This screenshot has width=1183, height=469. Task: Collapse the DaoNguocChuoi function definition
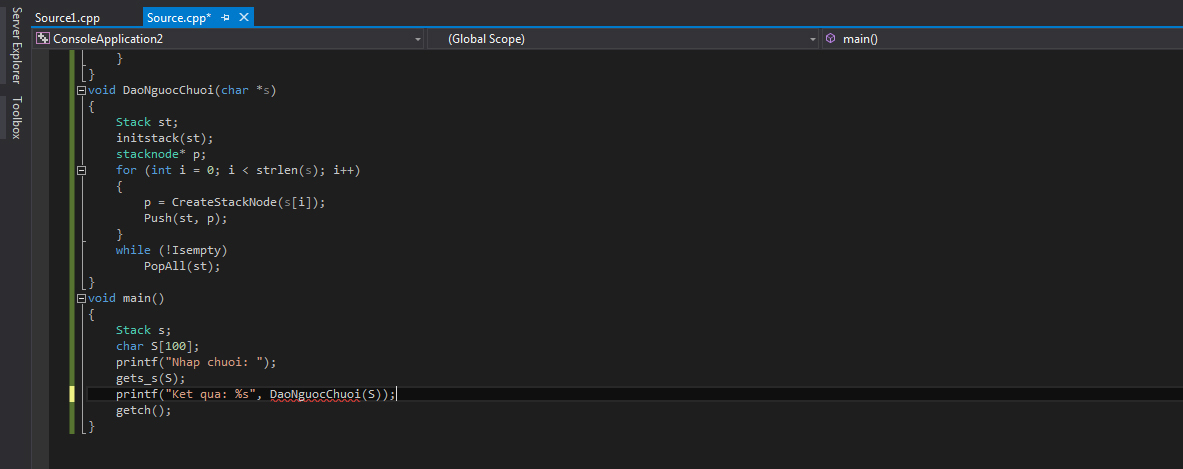click(81, 90)
